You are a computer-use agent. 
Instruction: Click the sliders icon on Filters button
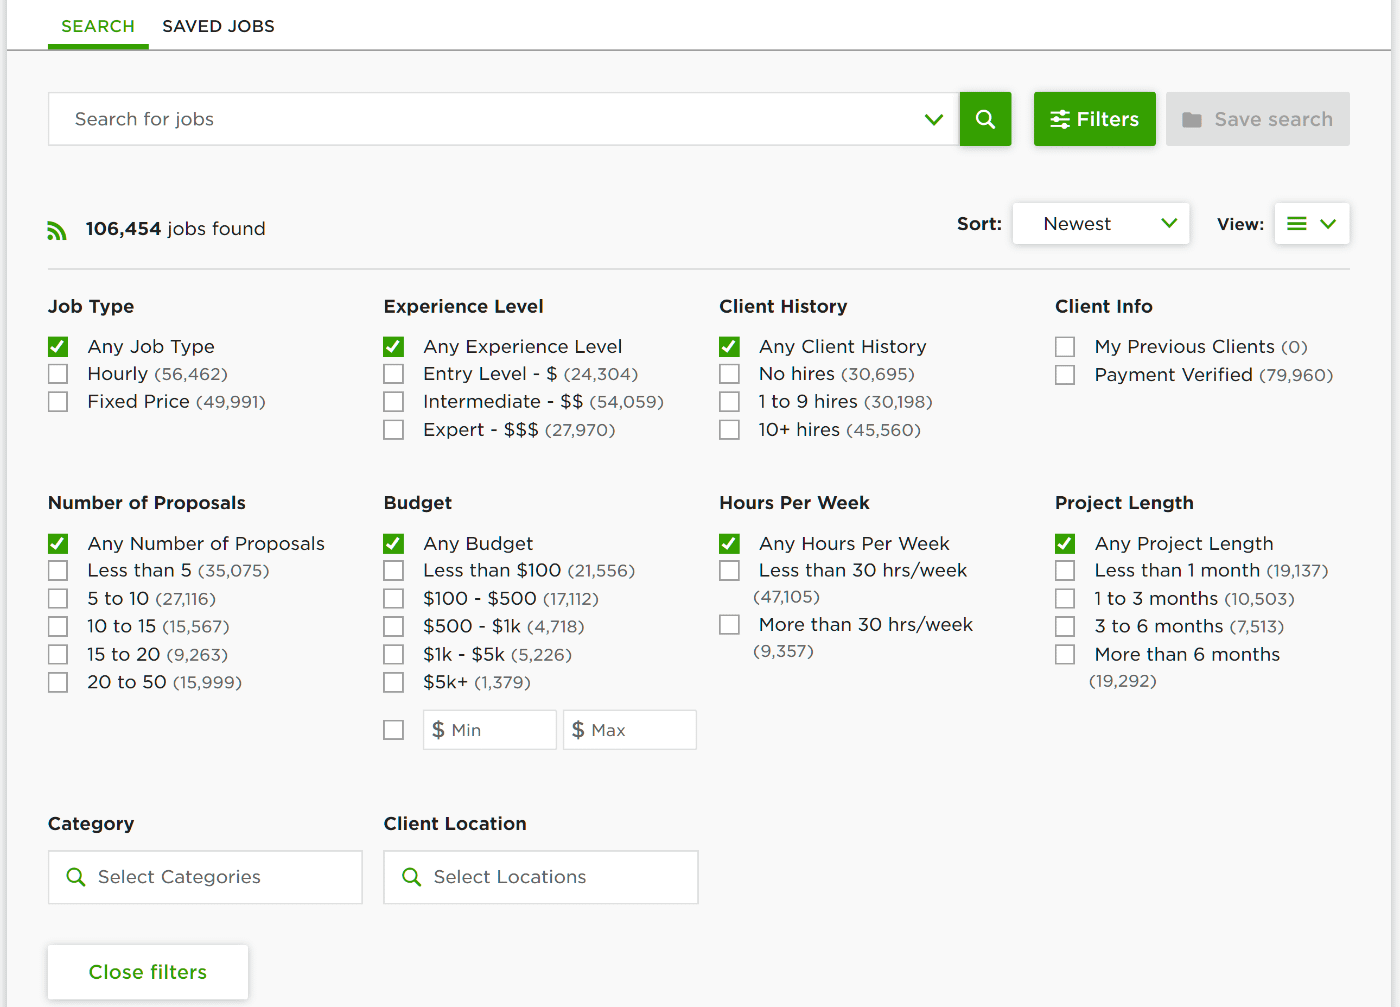pos(1059,120)
